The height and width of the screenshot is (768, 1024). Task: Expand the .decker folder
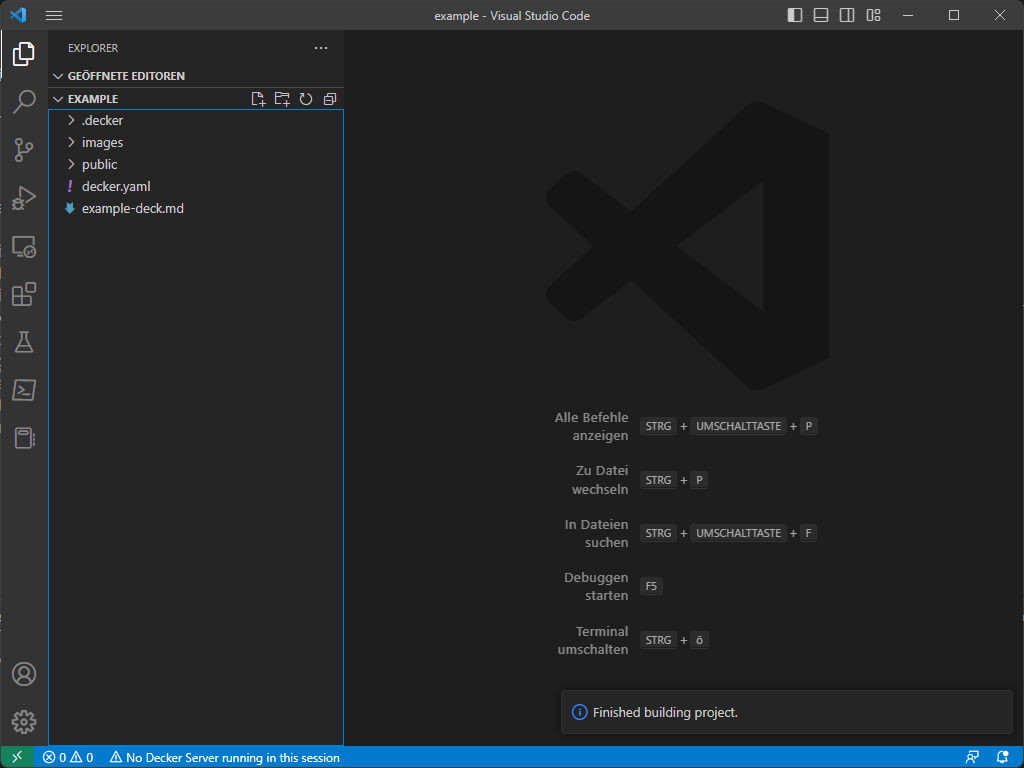(103, 120)
